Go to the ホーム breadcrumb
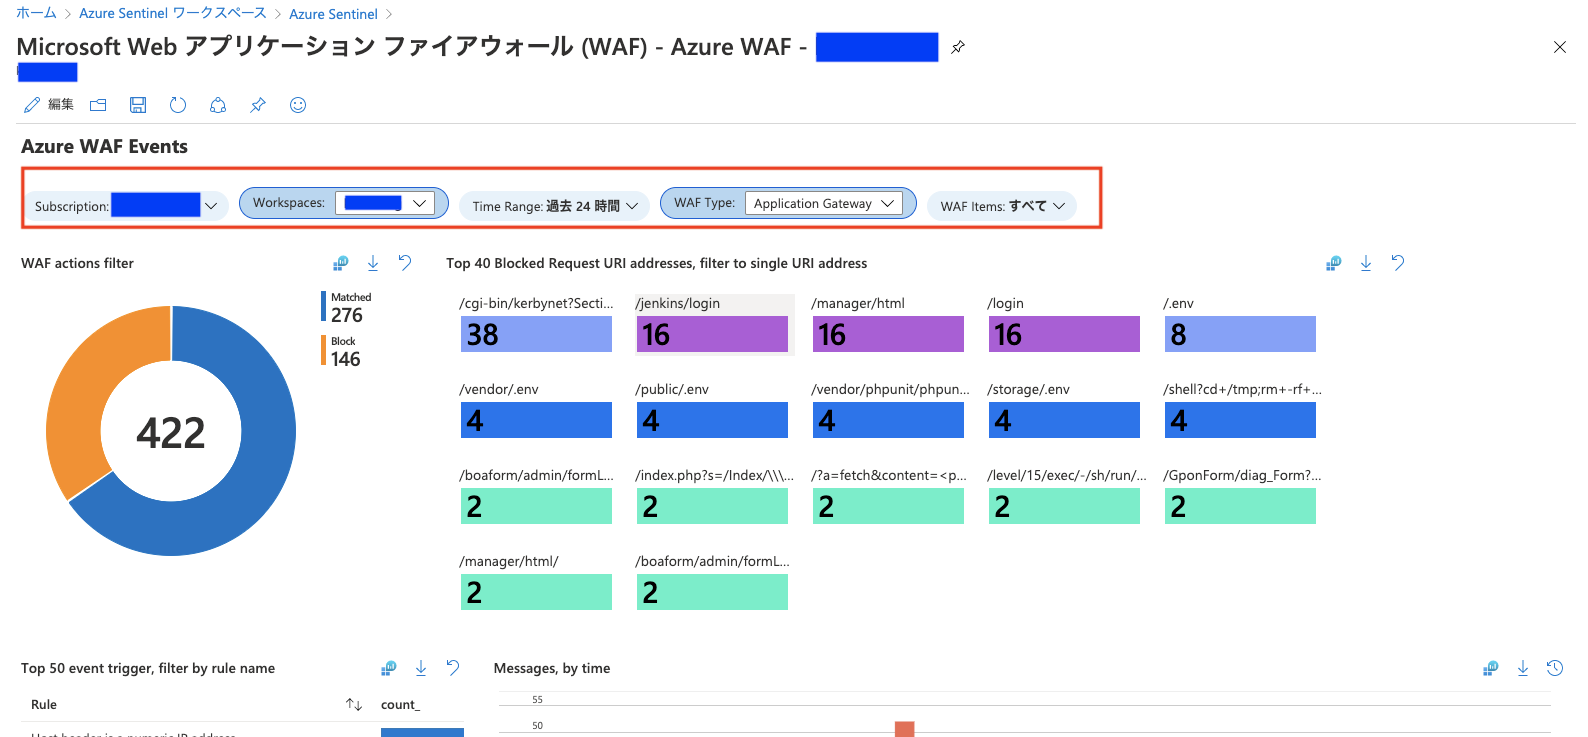Image resolution: width=1588 pixels, height=737 pixels. coord(36,13)
